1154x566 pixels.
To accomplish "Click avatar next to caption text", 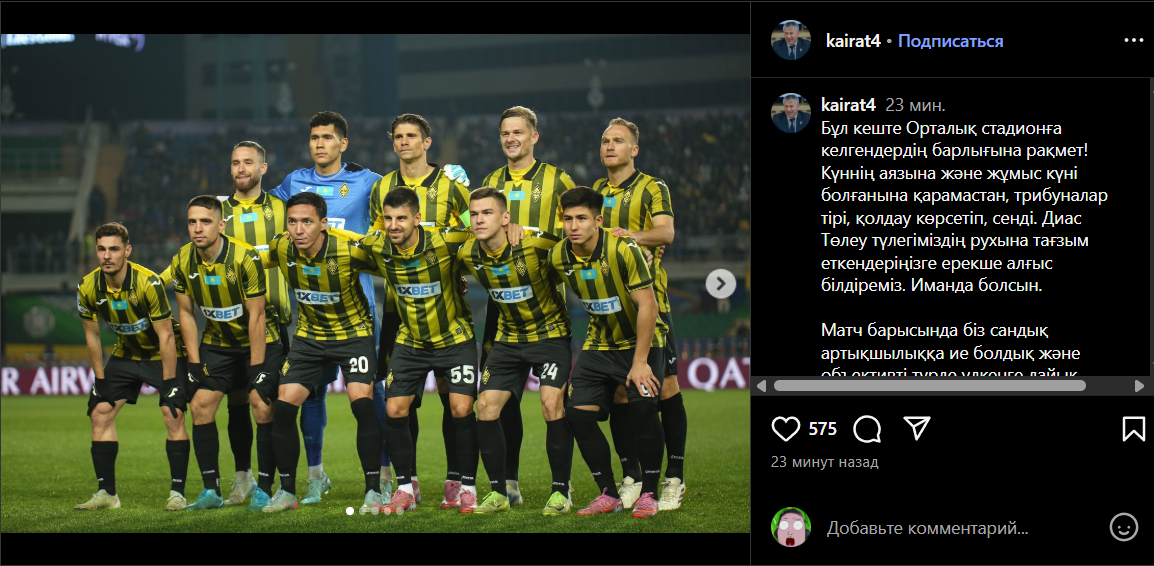I will point(790,113).
